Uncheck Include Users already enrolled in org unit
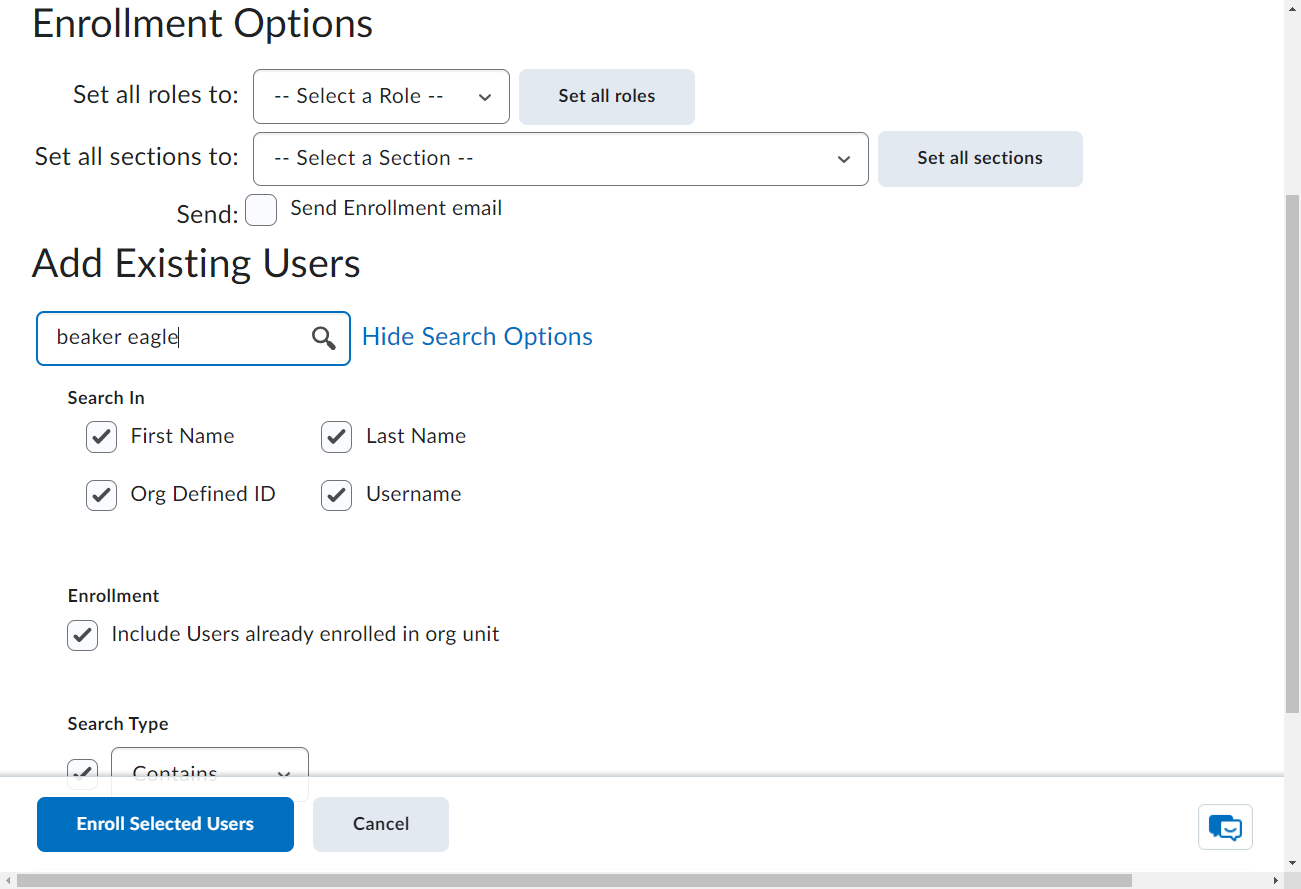 pos(83,635)
